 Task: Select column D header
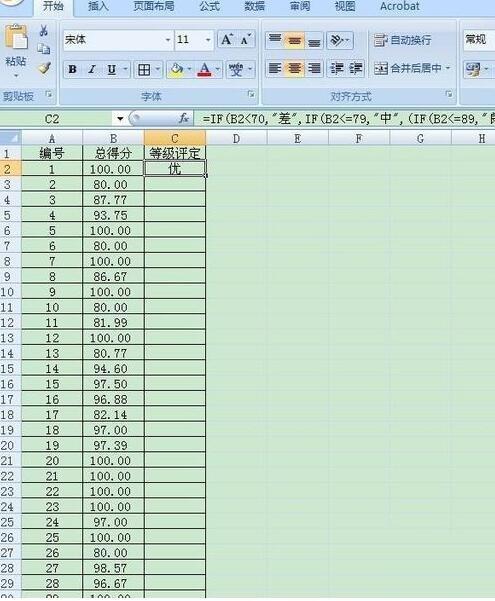(x=236, y=138)
